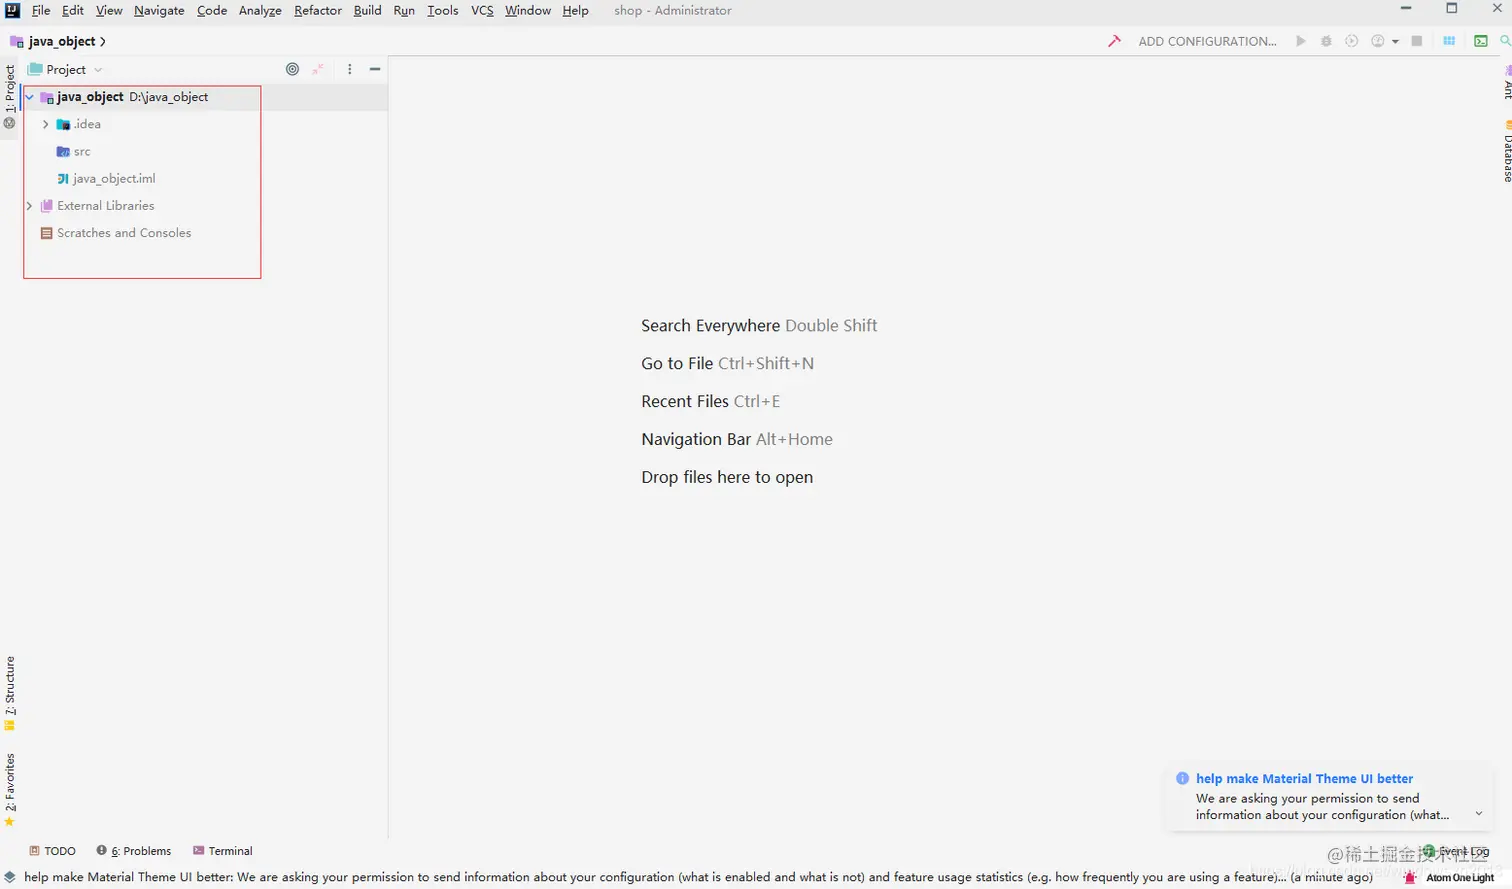Open the View menu

[x=109, y=10]
